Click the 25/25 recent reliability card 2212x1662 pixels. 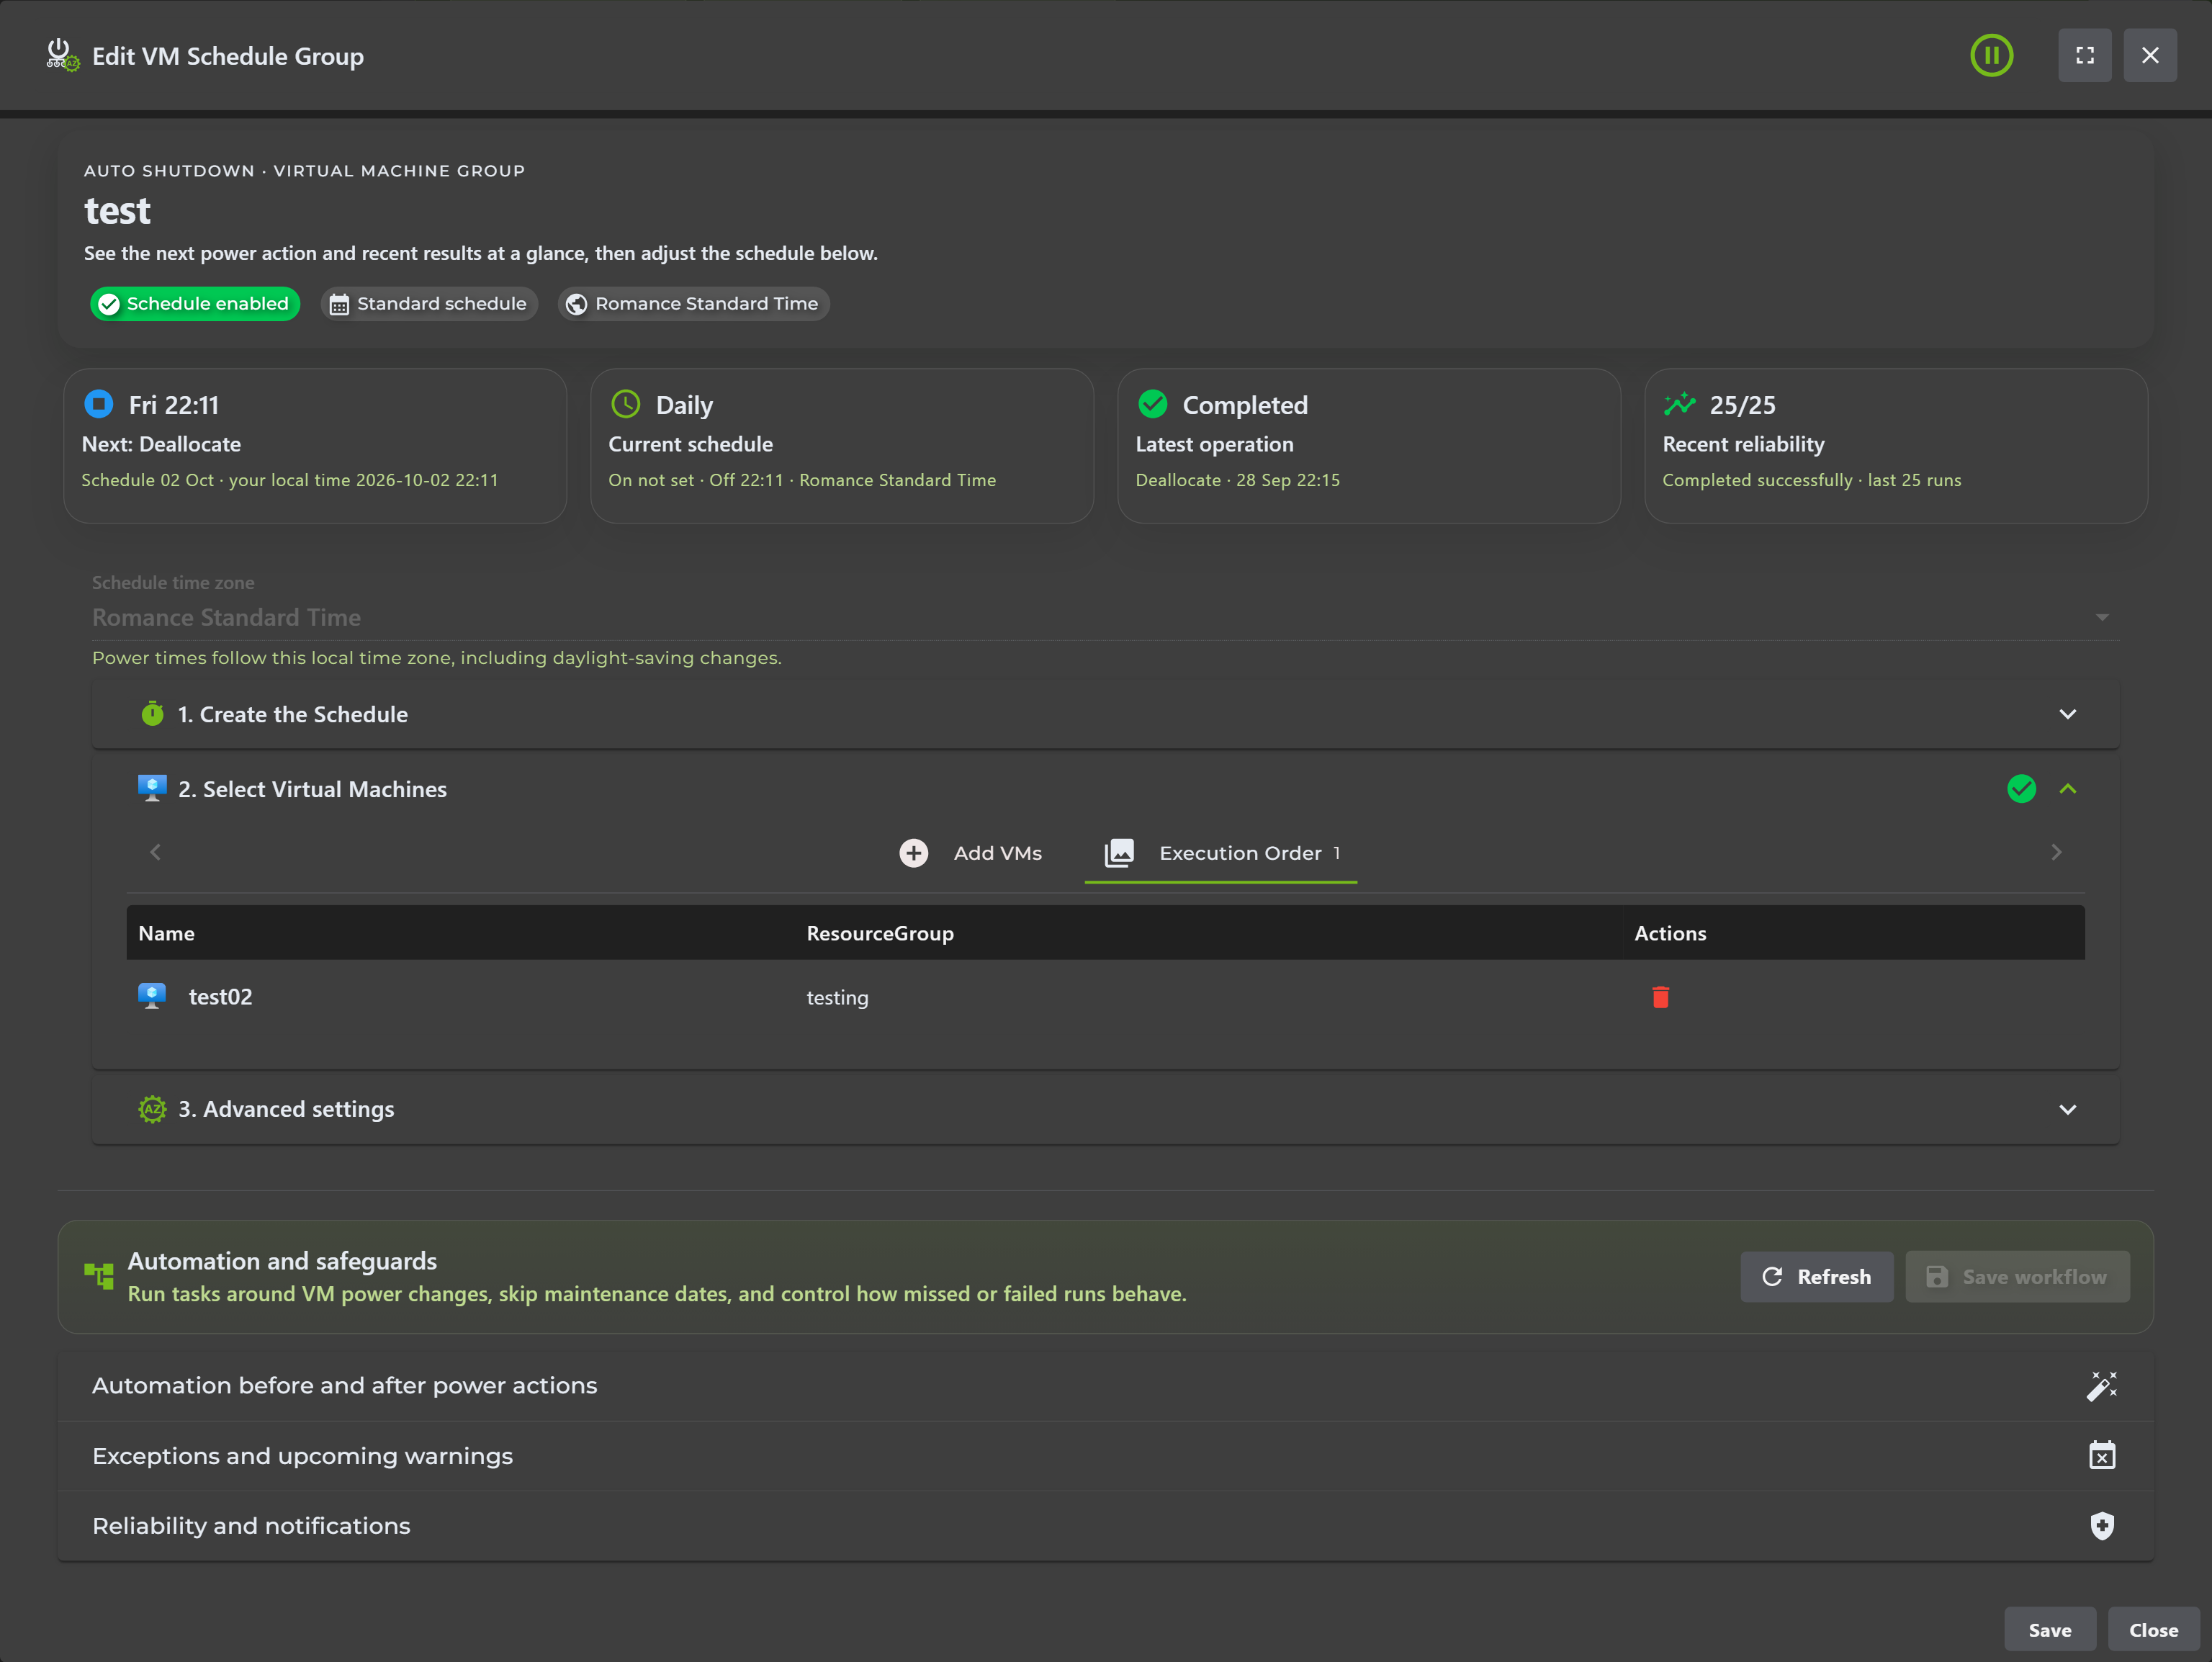[1896, 446]
